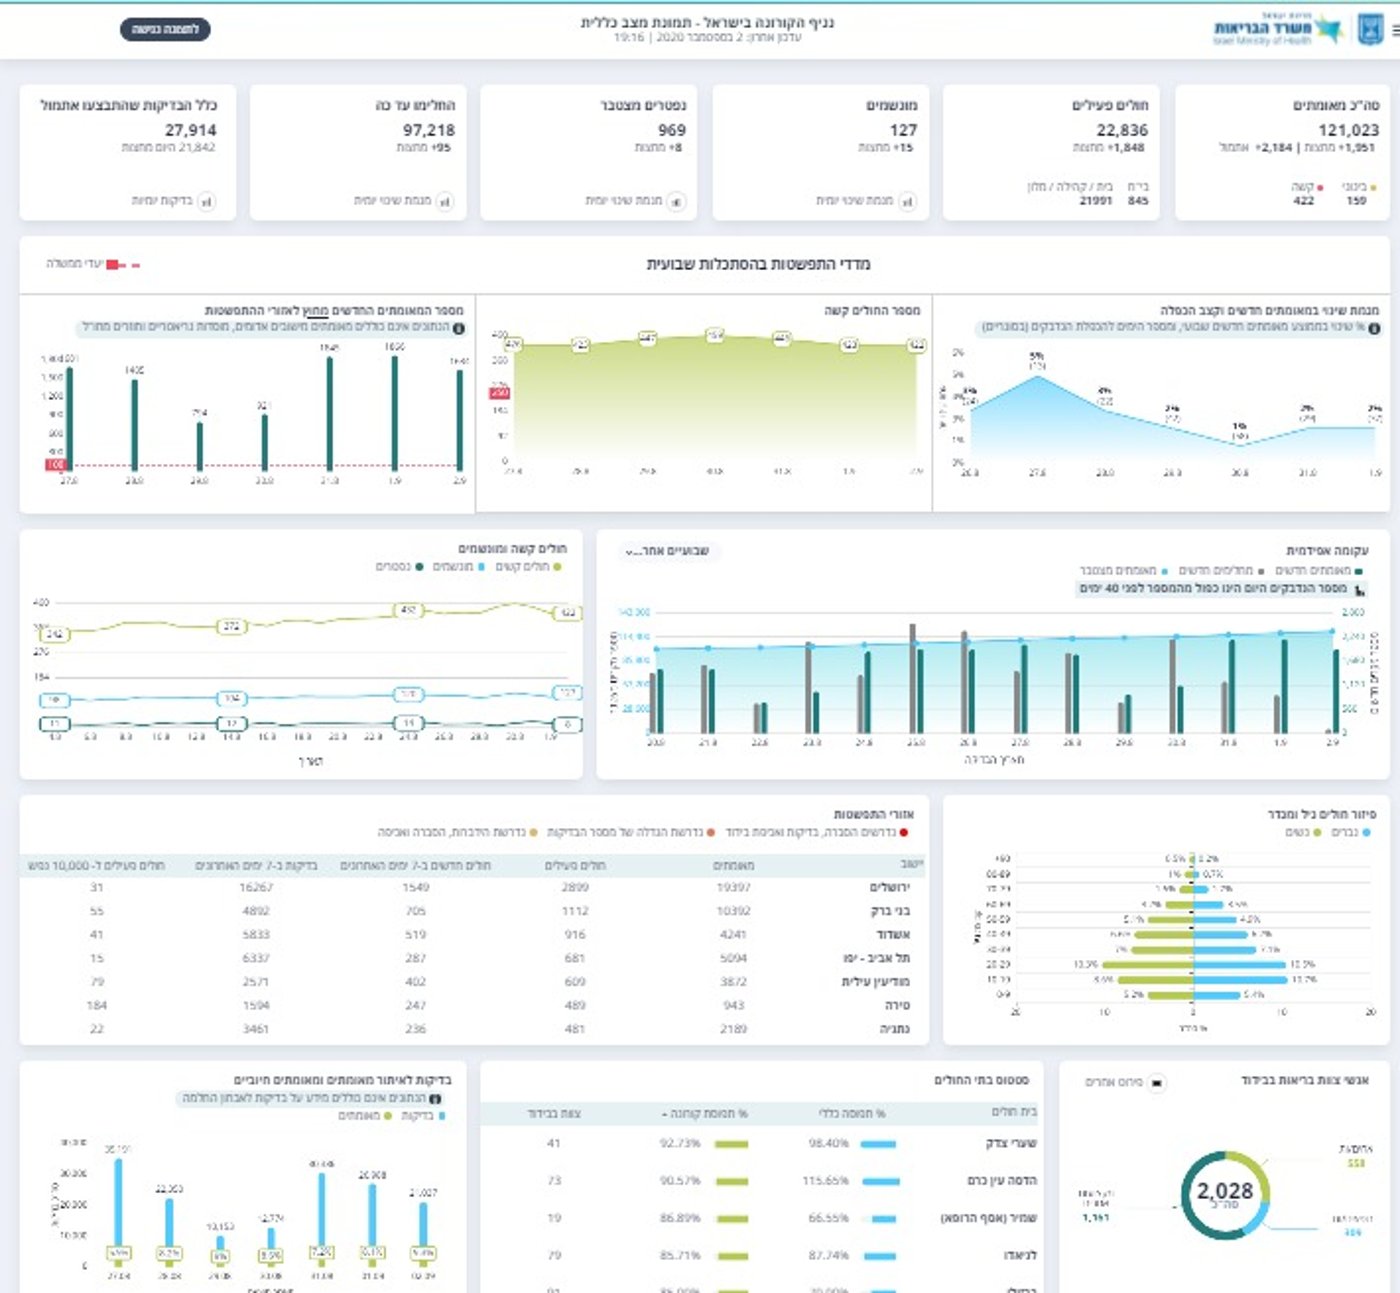Sort the hospitals table by % תפוסה כללי
1400x1293 pixels.
click(852, 1114)
